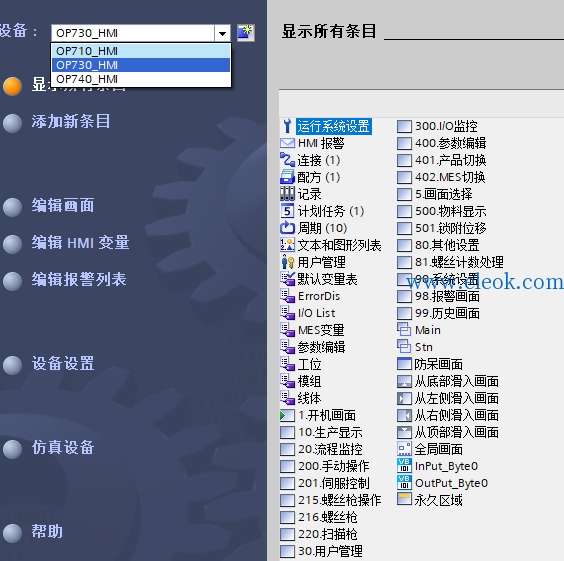Open the 用户管理 user icon
This screenshot has height=561, width=564.
coord(287,262)
